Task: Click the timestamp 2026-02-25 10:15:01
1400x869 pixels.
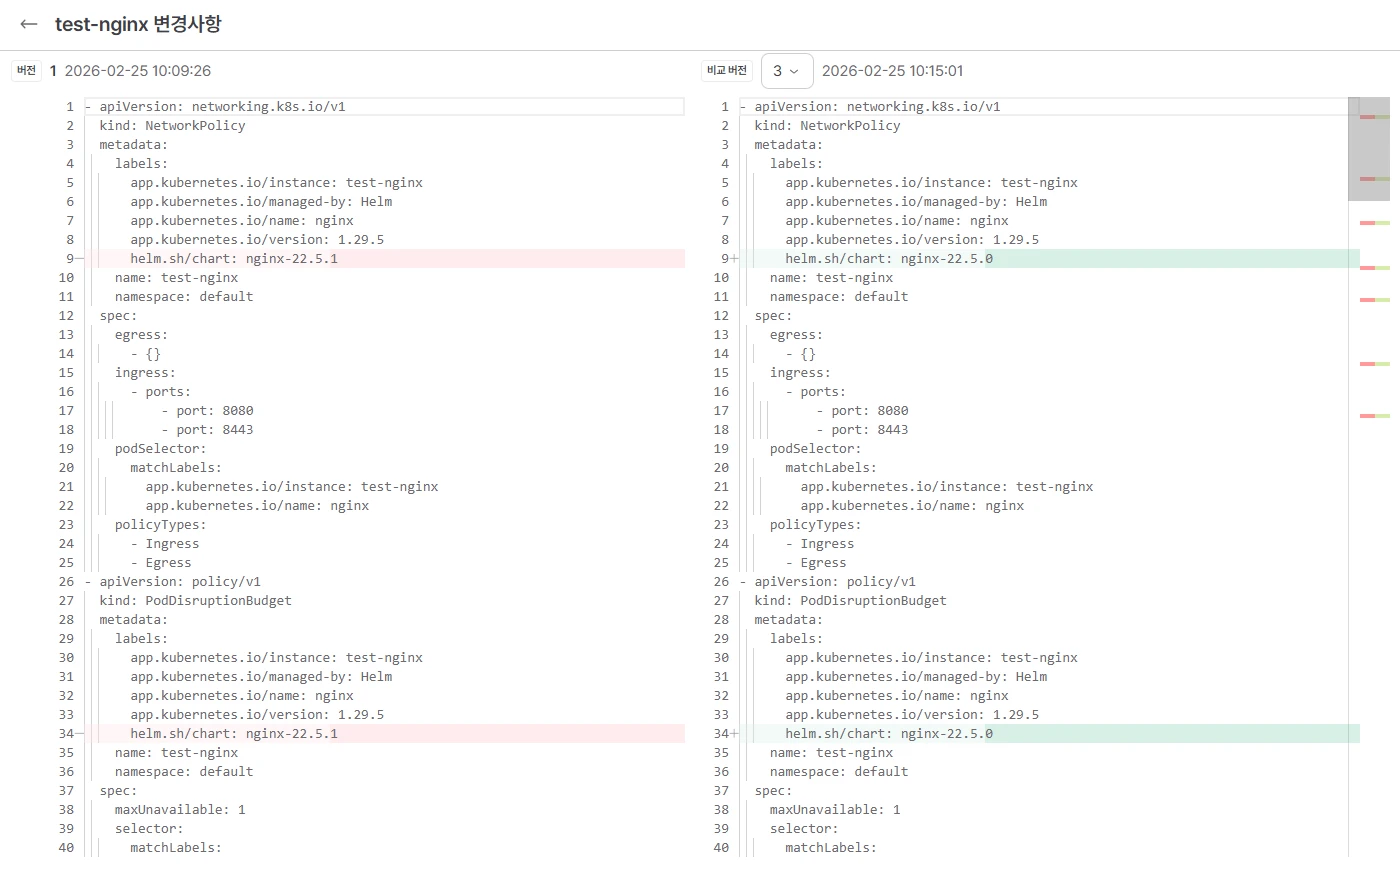Action: tap(892, 71)
